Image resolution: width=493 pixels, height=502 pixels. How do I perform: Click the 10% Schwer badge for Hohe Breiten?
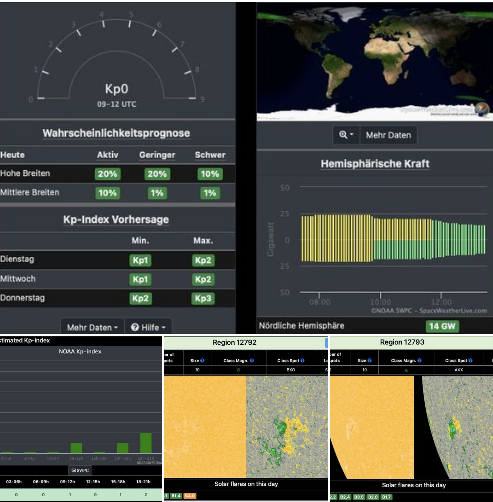point(210,174)
